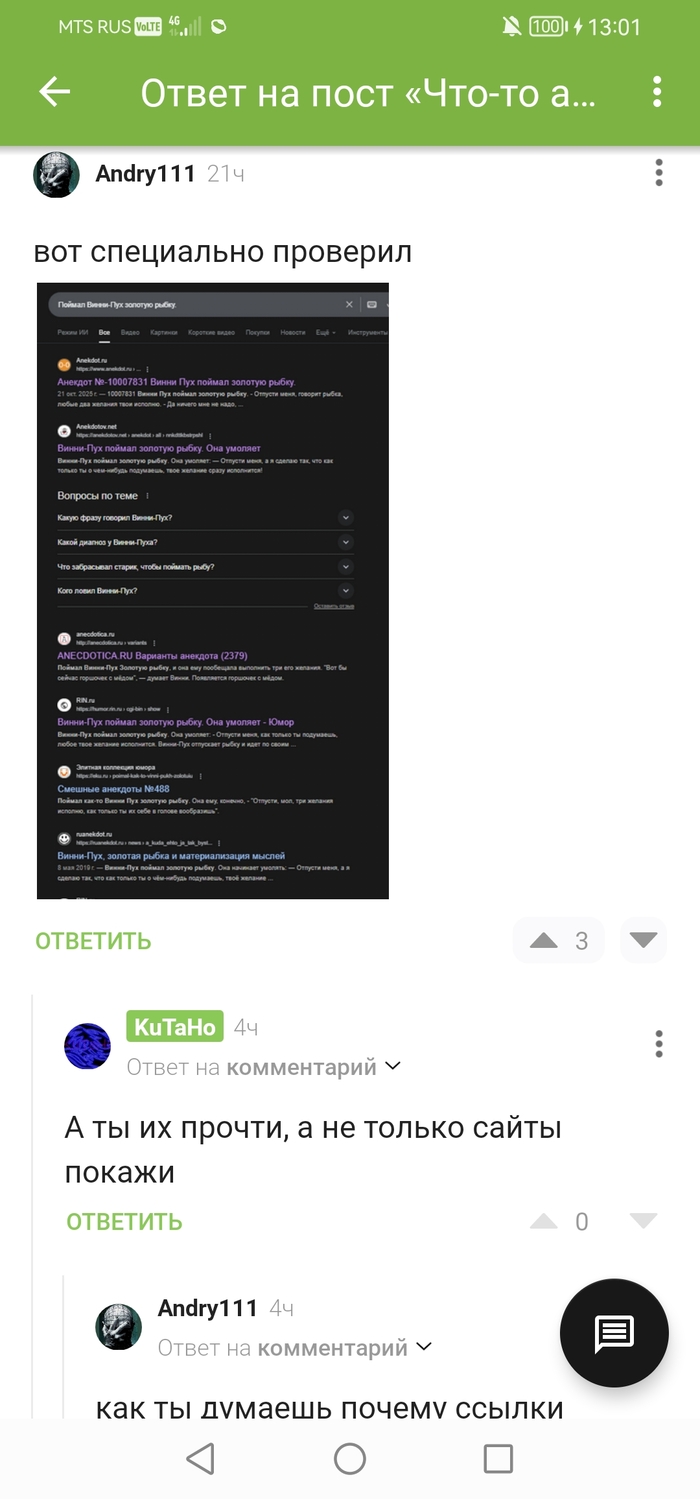Open options menu for Andry111's top comment
This screenshot has height=1499, width=700.
pos(659,173)
